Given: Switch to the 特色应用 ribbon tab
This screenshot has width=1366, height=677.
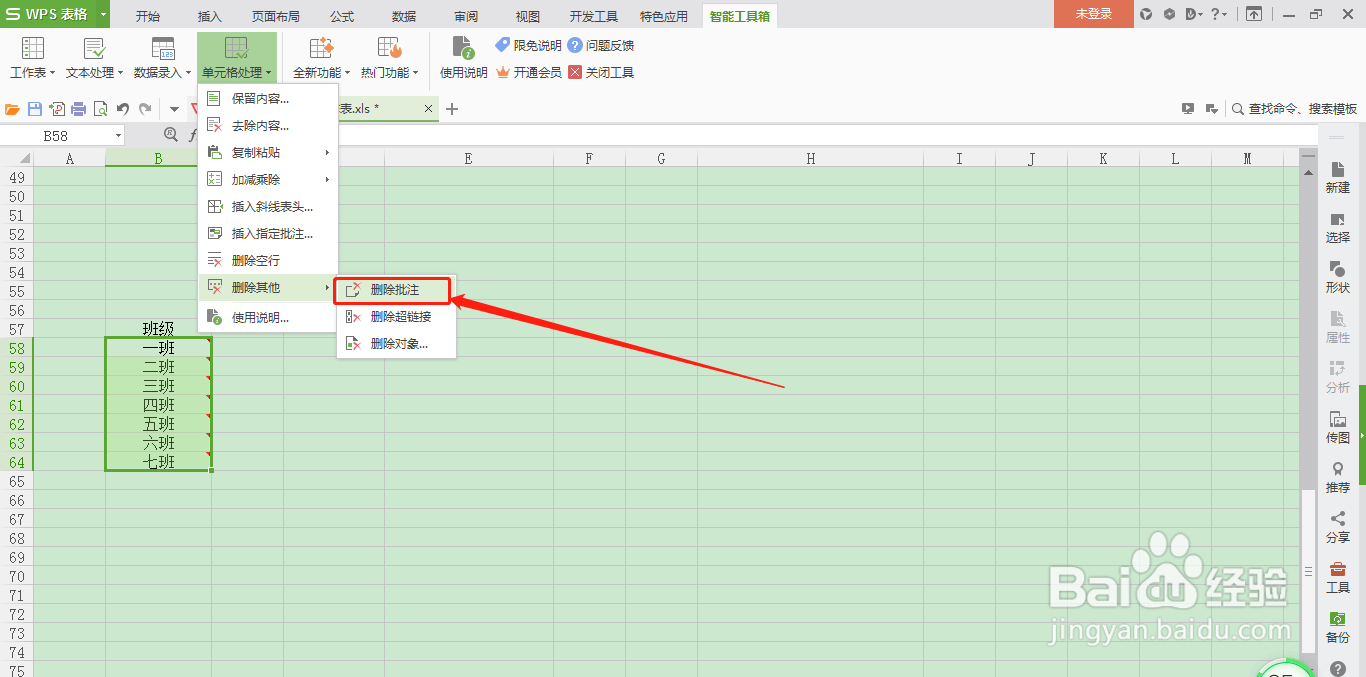Looking at the screenshot, I should (x=664, y=15).
